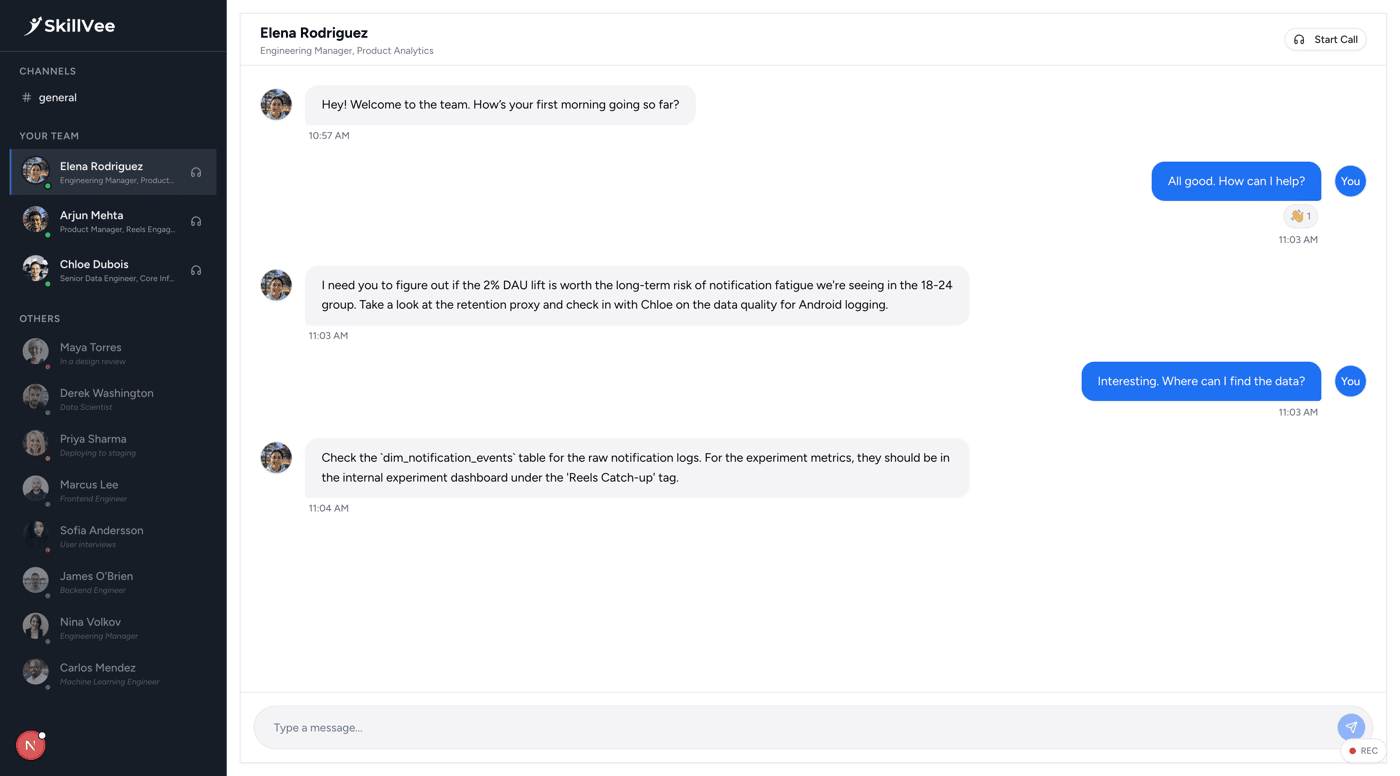Click headphone icon next to Elena Rodriguez
This screenshot has width=1400, height=776.
pos(196,172)
